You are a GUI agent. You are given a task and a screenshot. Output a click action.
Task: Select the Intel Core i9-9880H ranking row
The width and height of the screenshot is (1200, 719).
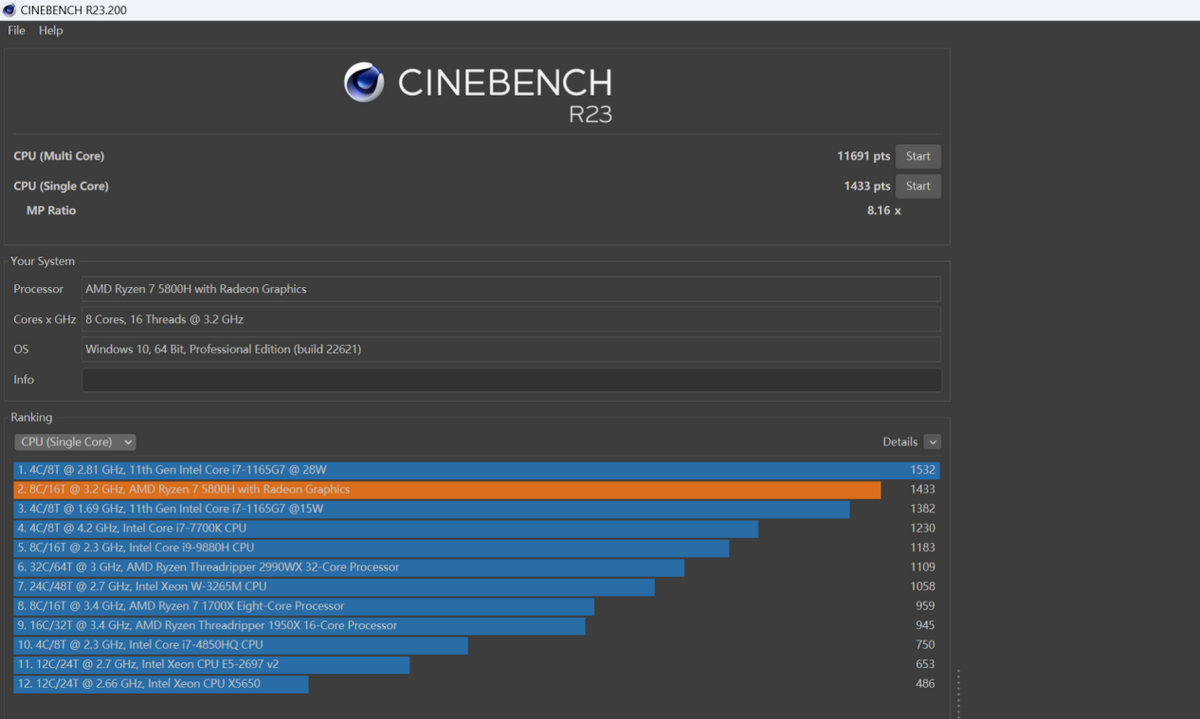click(x=477, y=548)
